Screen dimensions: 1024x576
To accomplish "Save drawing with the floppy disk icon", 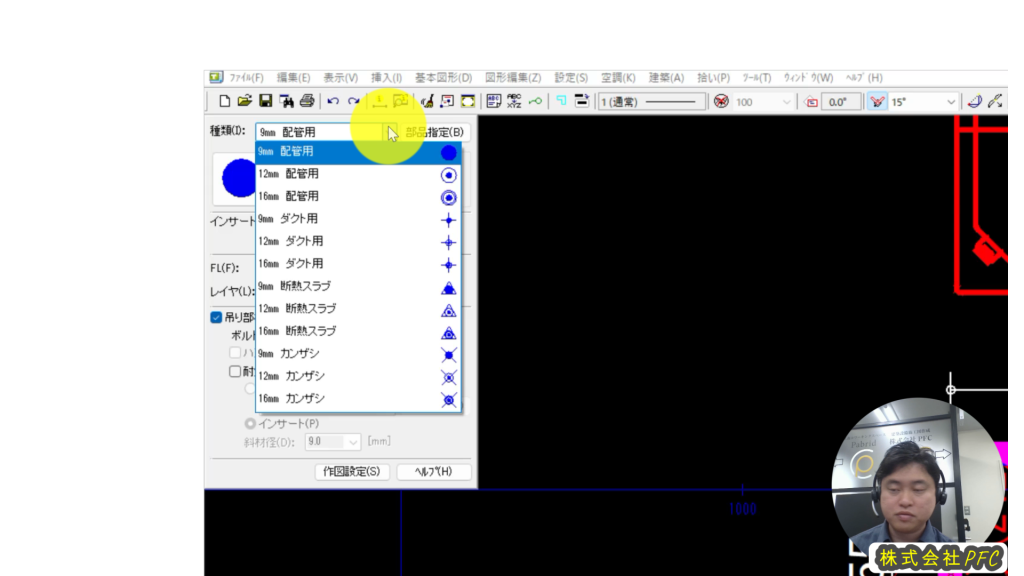I will coord(266,101).
